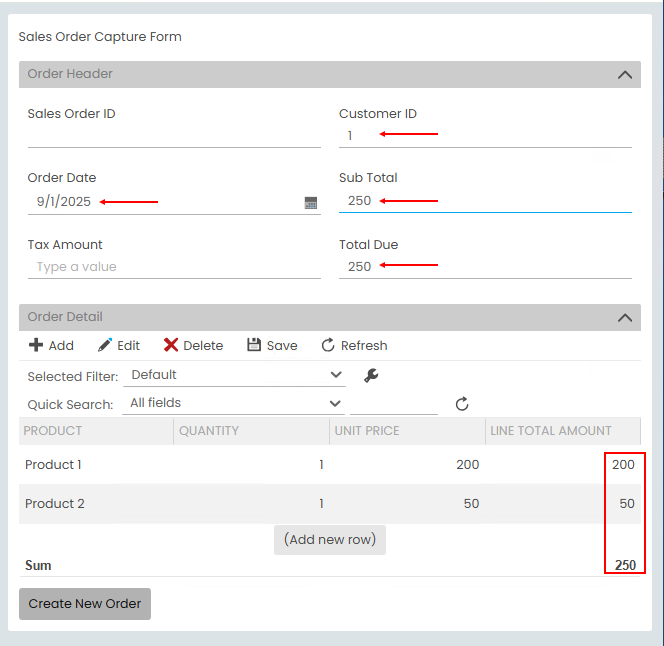
Task: Focus the Tax Amount input field
Action: pos(174,267)
